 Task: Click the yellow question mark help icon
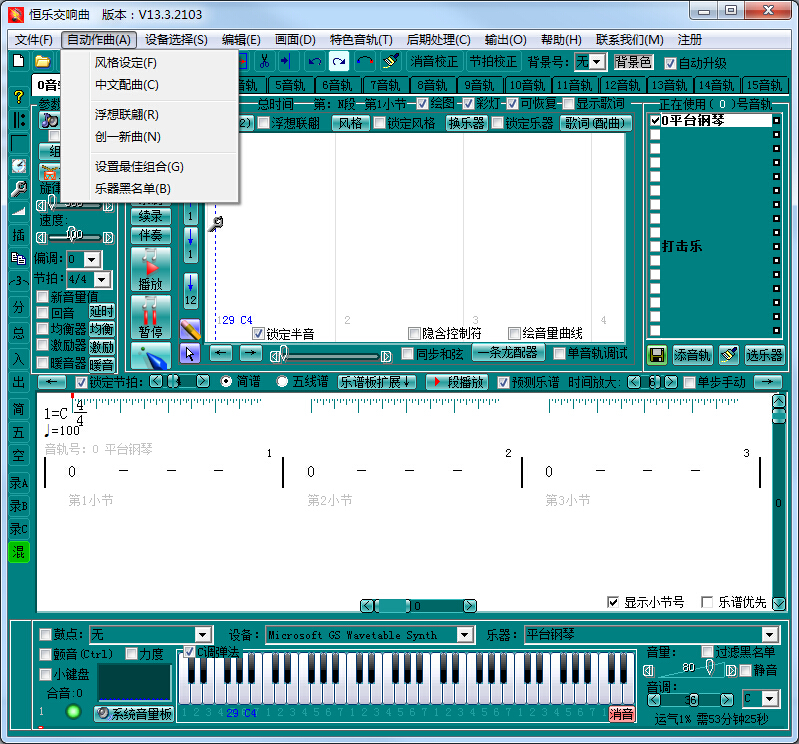(x=18, y=97)
